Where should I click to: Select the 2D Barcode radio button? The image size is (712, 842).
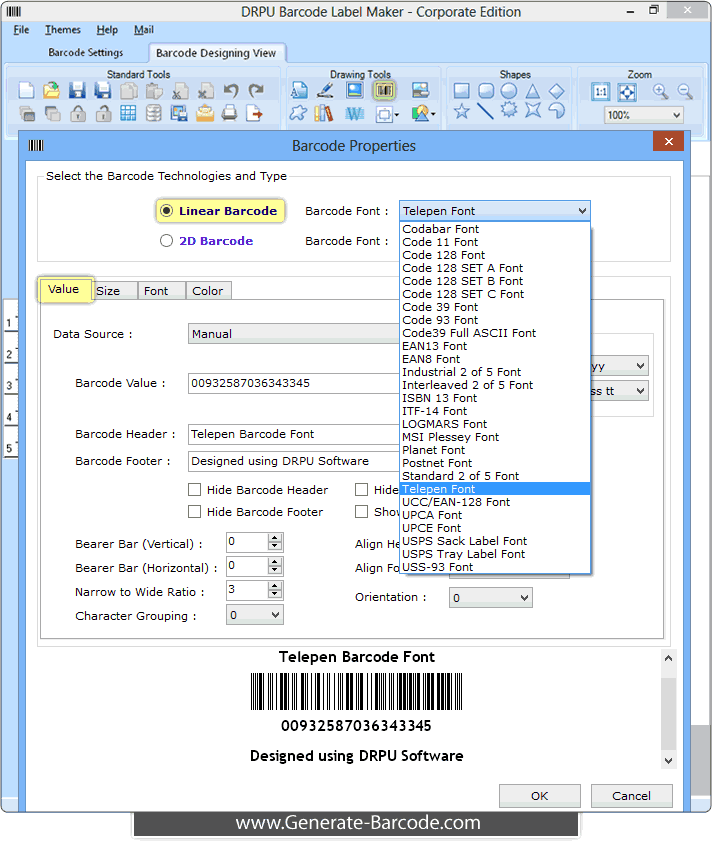(166, 241)
